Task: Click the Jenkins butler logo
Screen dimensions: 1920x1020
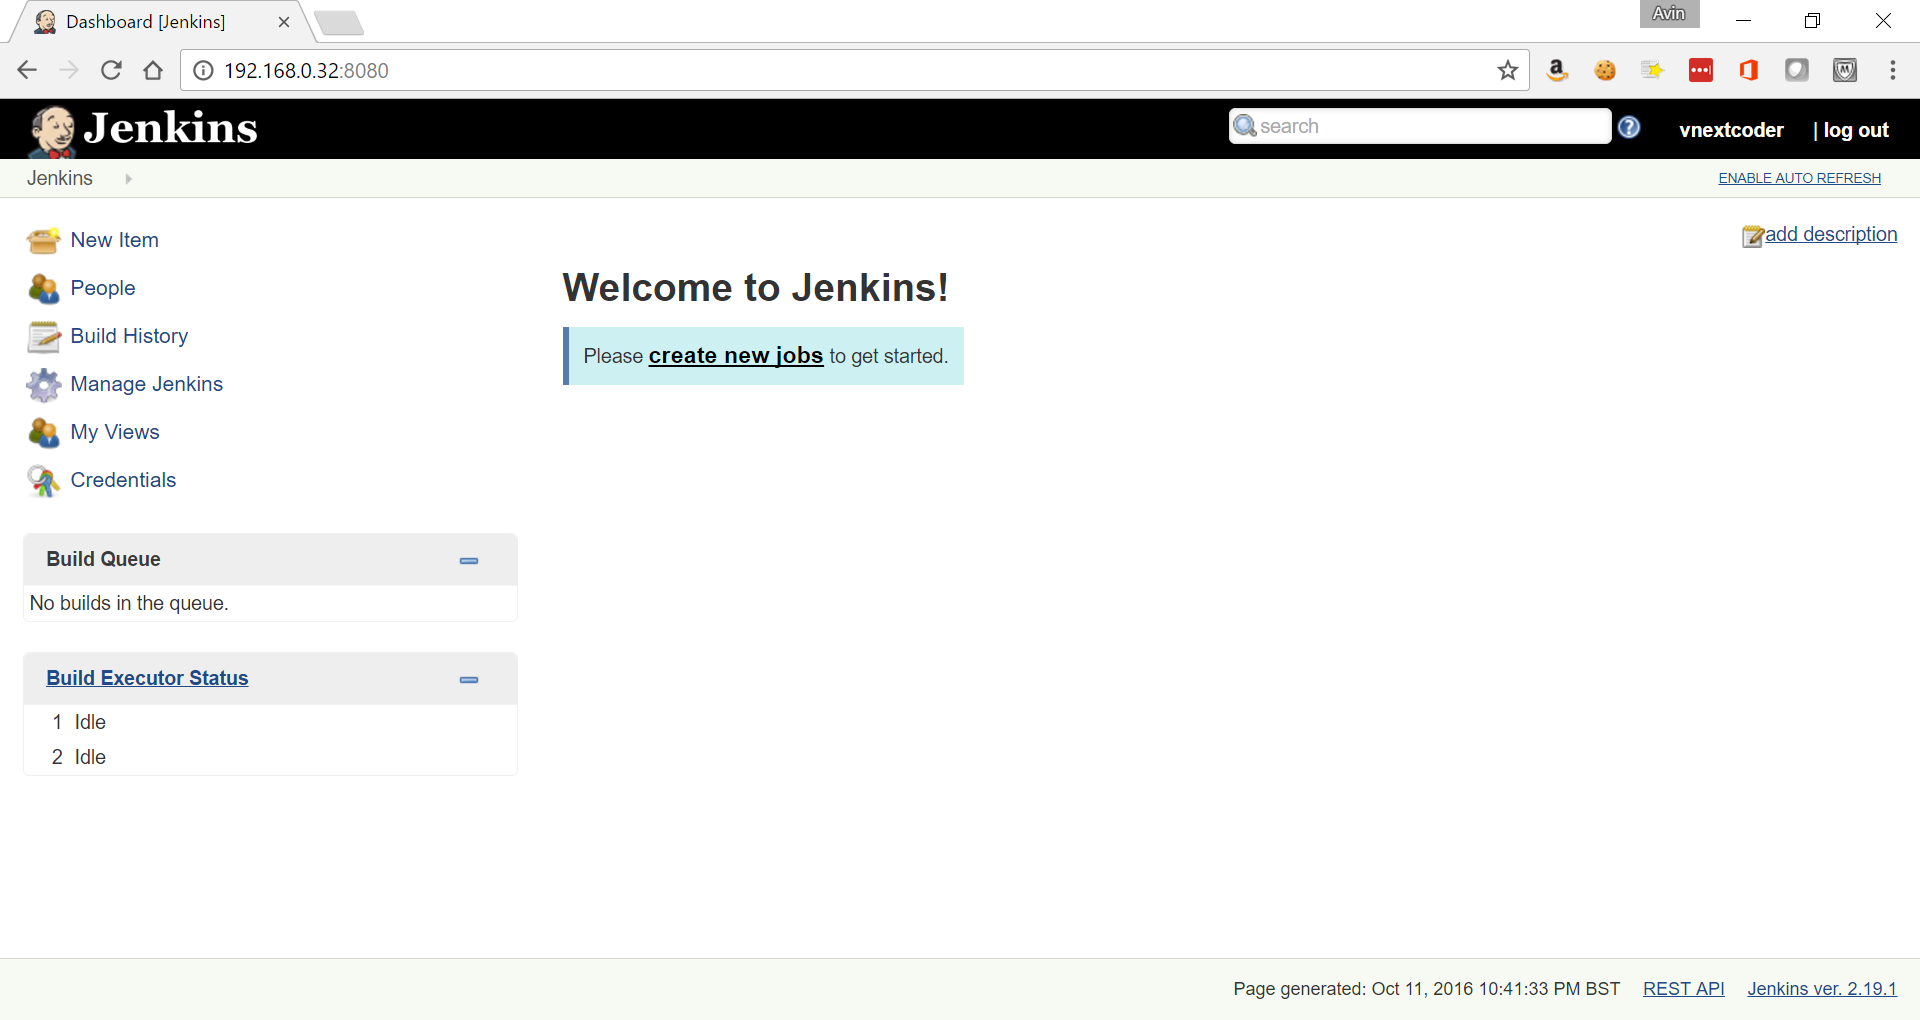Action: pos(52,130)
